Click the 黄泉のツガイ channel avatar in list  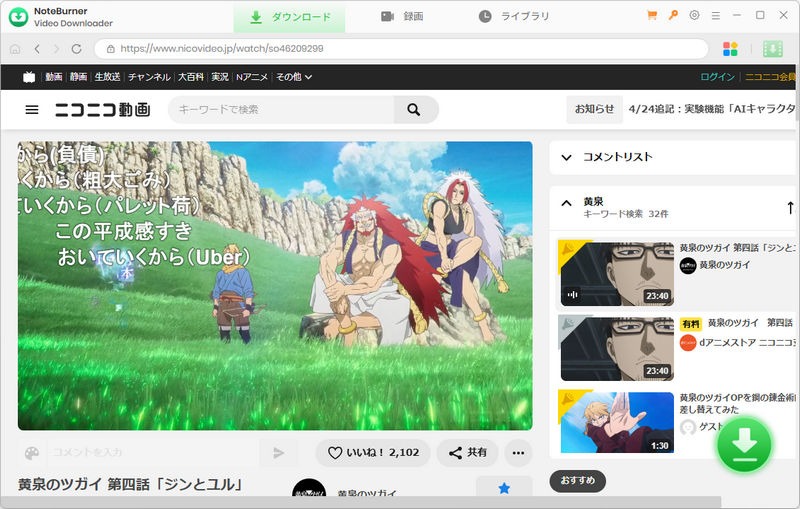(x=688, y=265)
